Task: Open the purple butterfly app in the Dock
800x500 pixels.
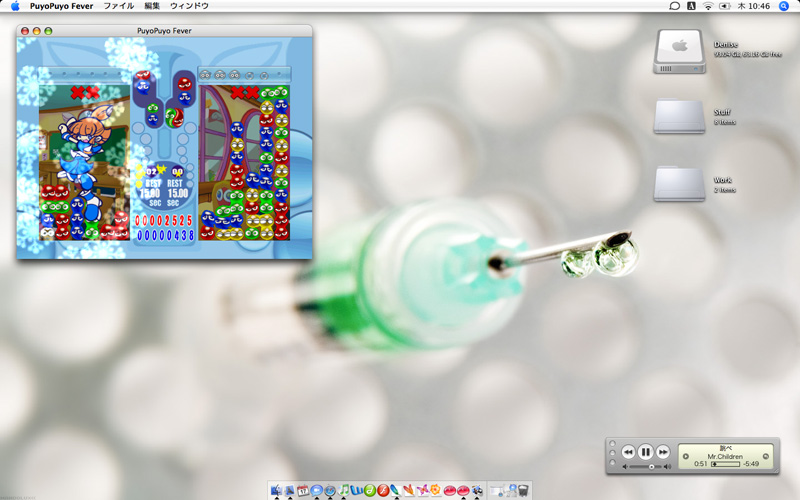Action: [x=422, y=490]
